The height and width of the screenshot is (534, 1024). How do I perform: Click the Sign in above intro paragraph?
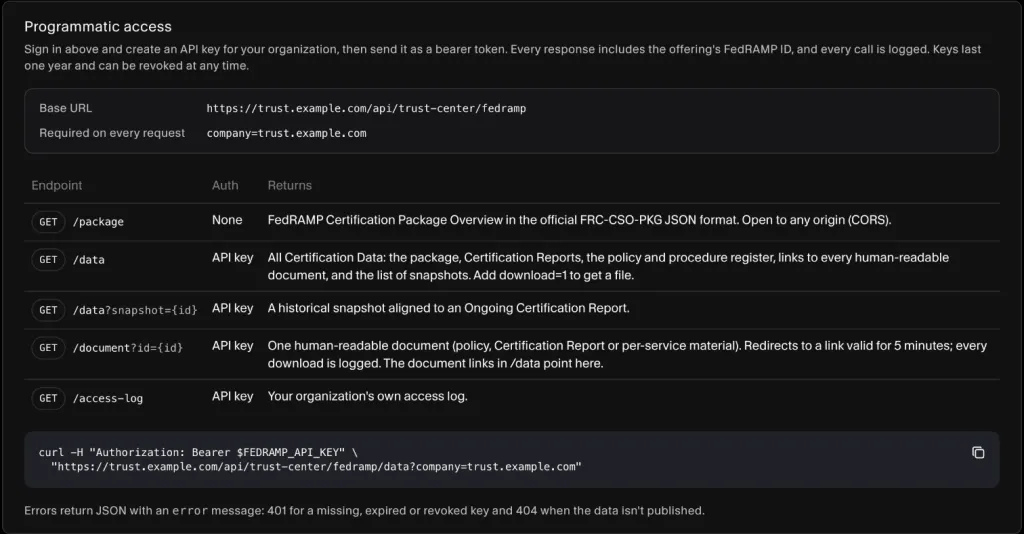503,57
